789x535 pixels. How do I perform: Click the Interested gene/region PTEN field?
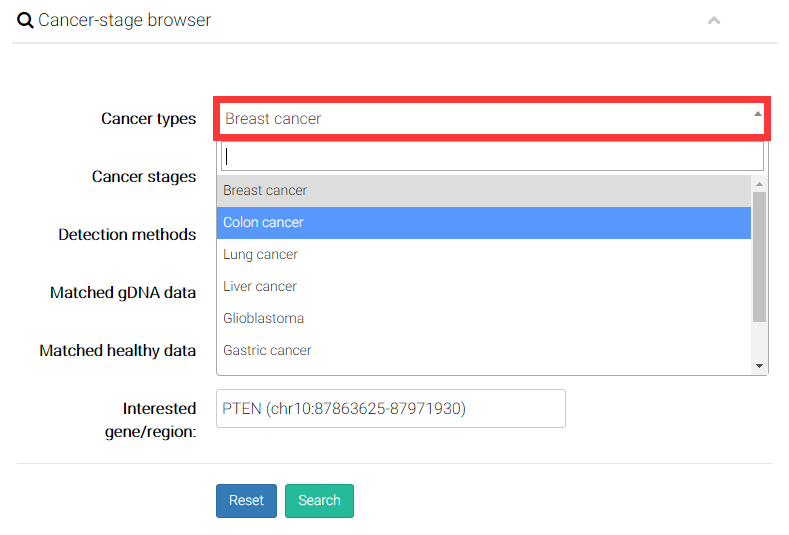pyautogui.click(x=391, y=408)
